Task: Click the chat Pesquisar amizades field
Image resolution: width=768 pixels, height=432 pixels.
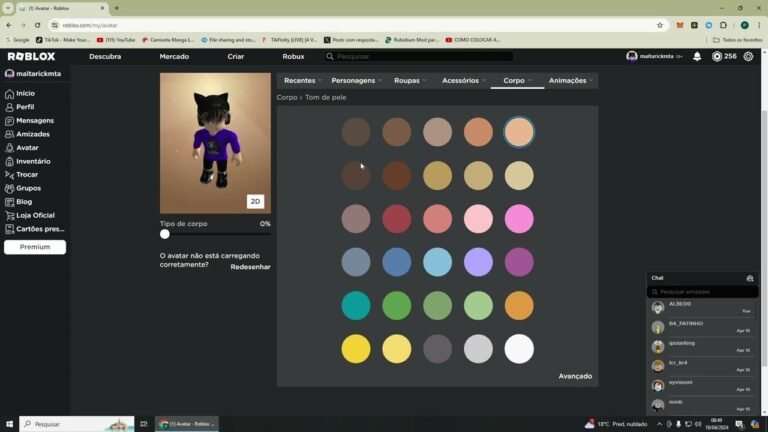Action: 702,292
